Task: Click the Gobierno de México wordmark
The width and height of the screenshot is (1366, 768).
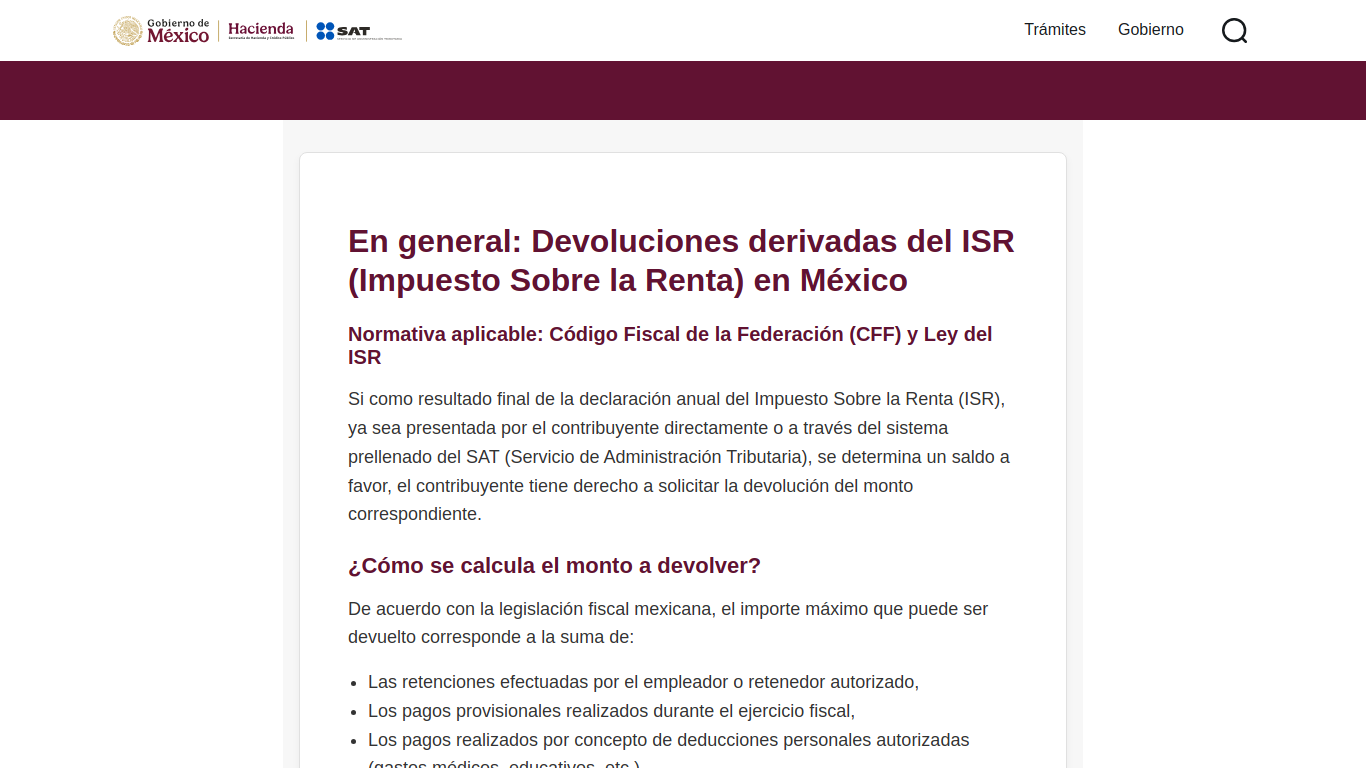Action: click(x=178, y=31)
